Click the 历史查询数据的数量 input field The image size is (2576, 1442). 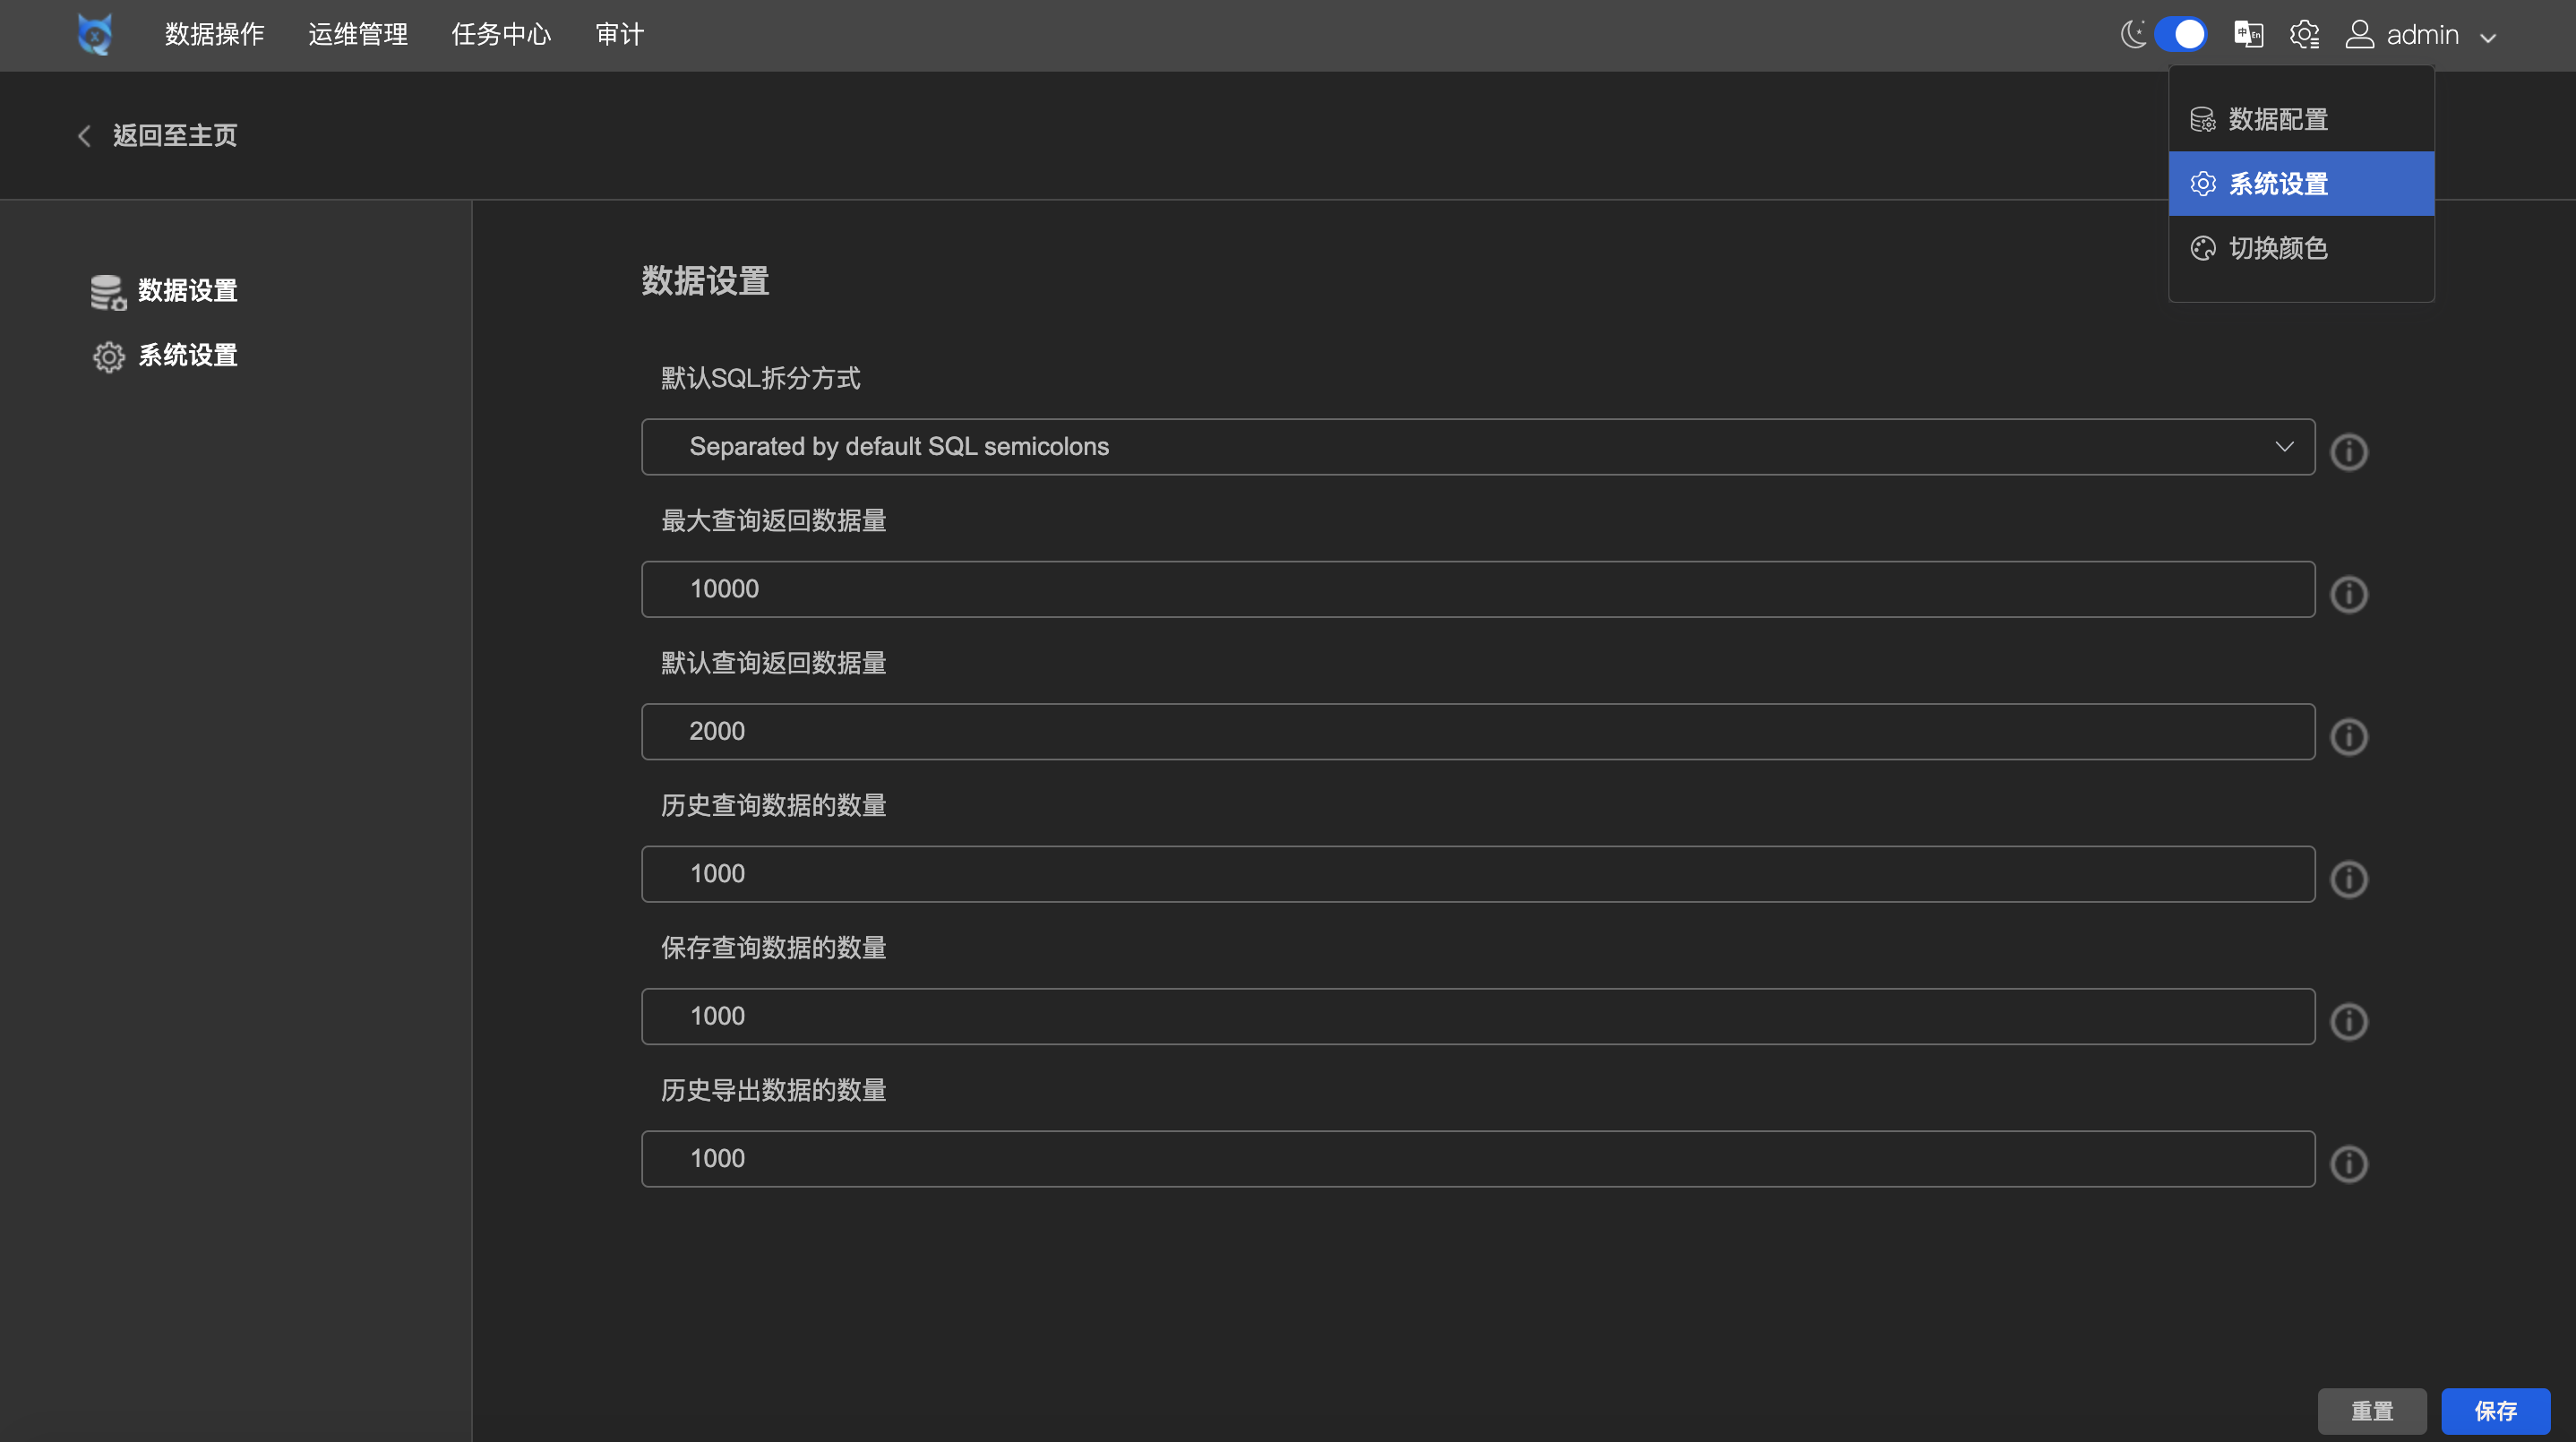1478,874
